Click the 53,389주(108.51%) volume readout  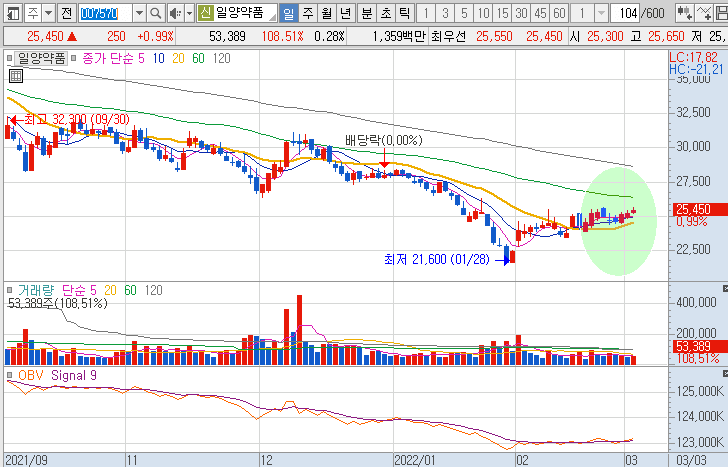[x=58, y=303]
